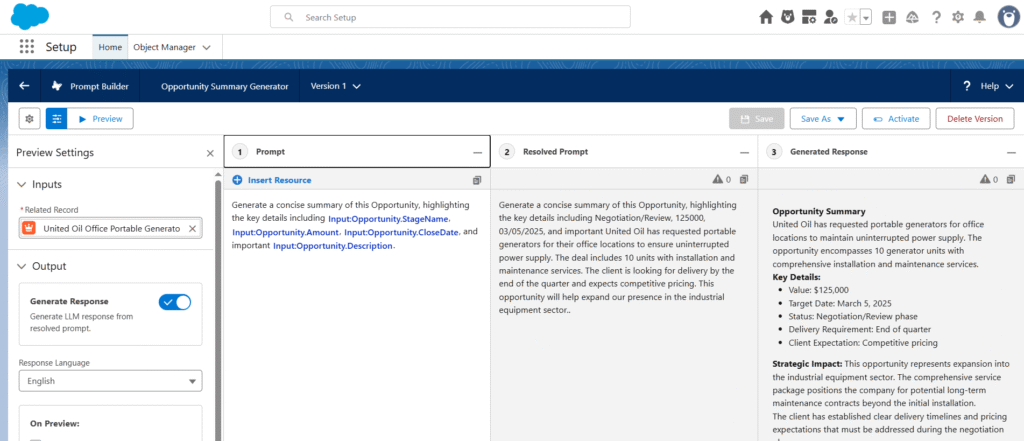The image size is (1024, 441).
Task: Click the App Launcher grid icon
Action: [27, 47]
